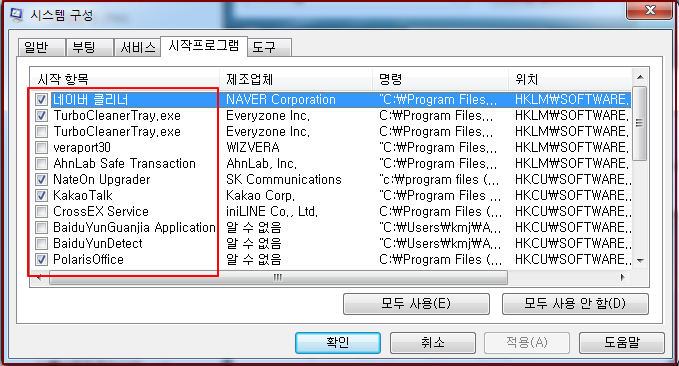679x366 pixels.
Task: Tick the BaiduYunDetect checkbox
Action: pyautogui.click(x=42, y=244)
